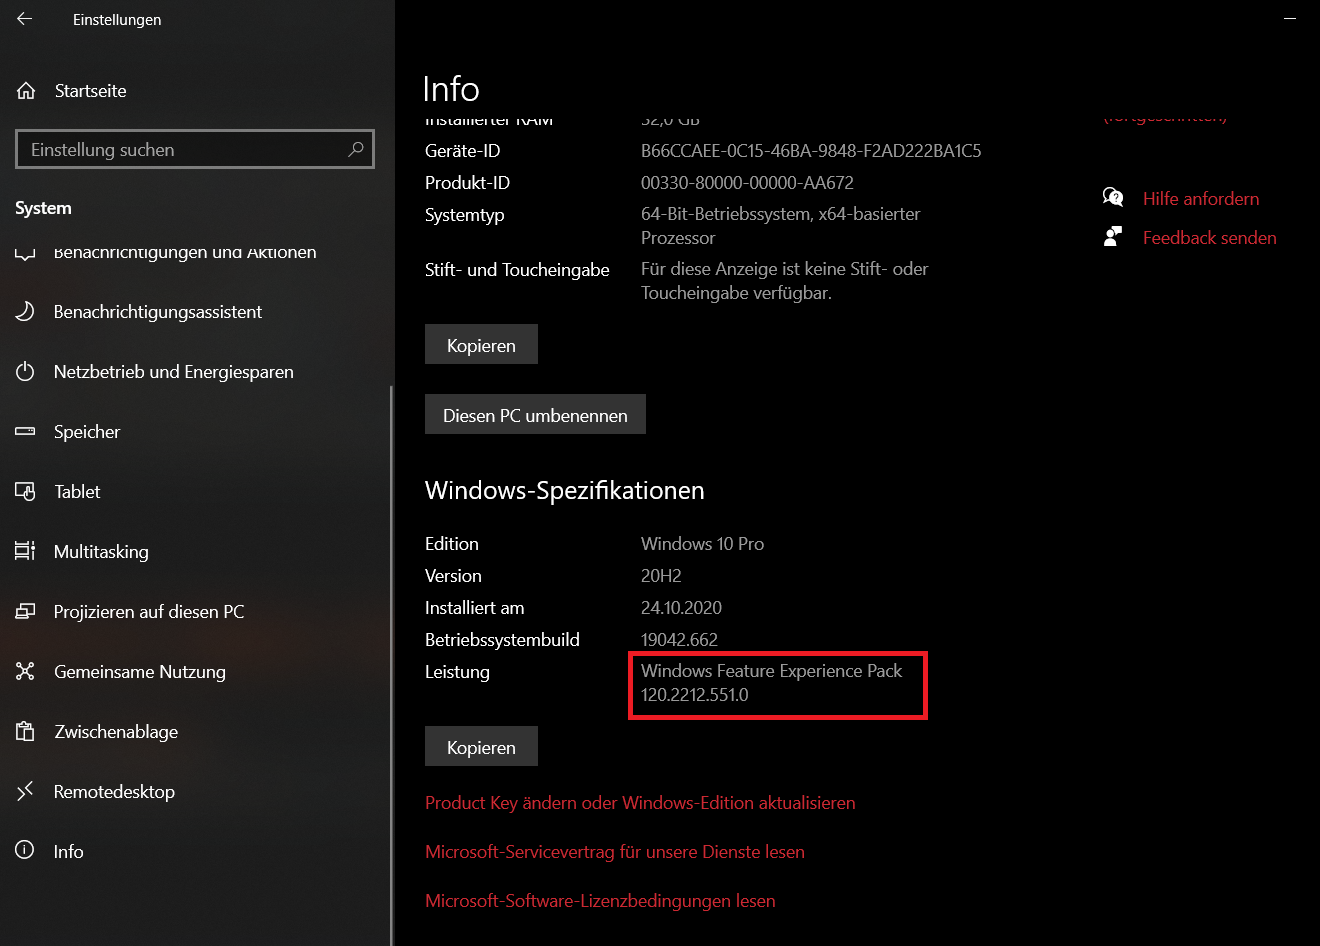Open Product Key ändern oder Windows-Edition aktualisieren
The width and height of the screenshot is (1320, 946).
coord(640,803)
